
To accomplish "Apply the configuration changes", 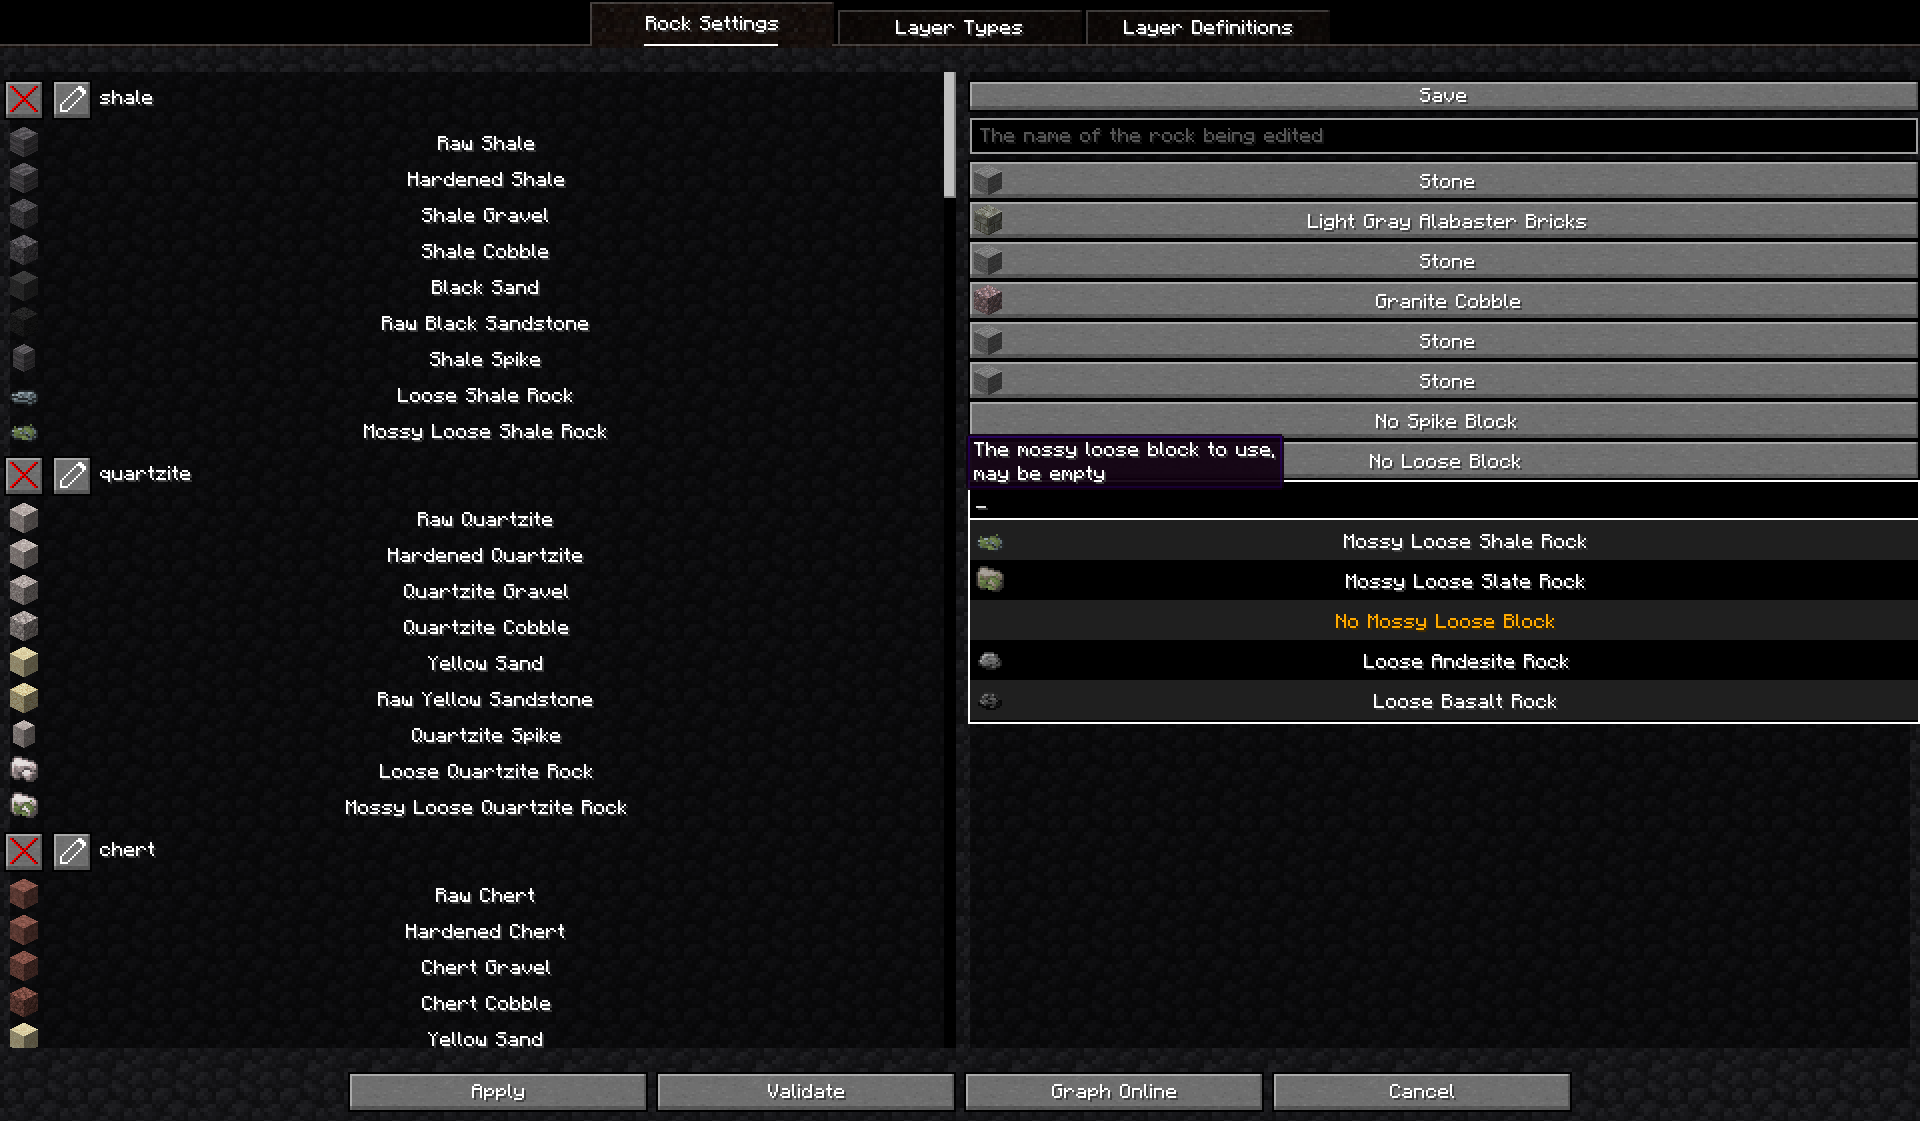I will coord(498,1091).
